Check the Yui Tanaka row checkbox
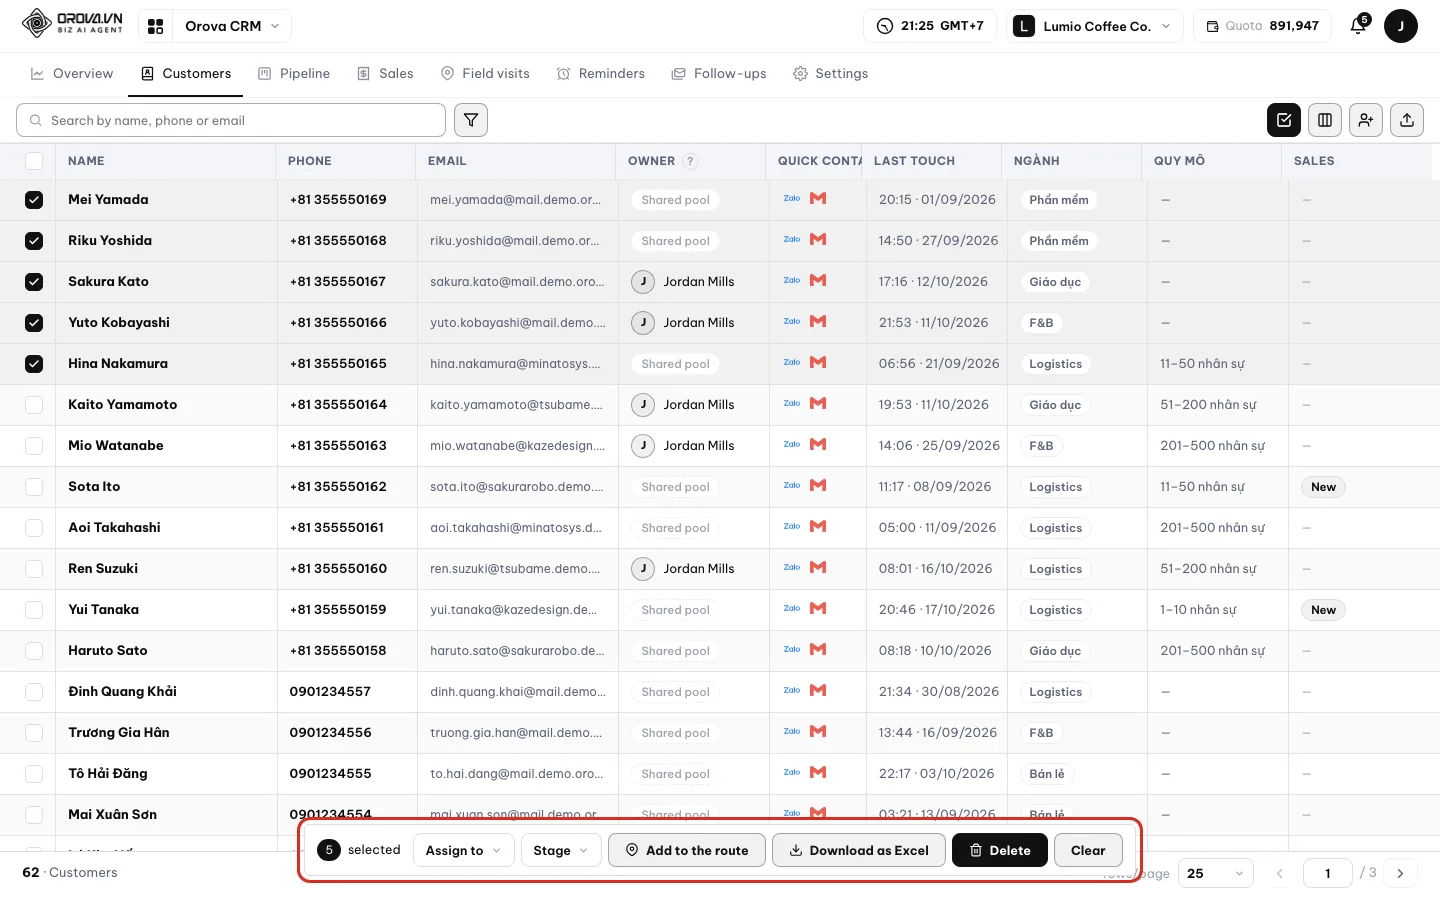 pos(34,610)
